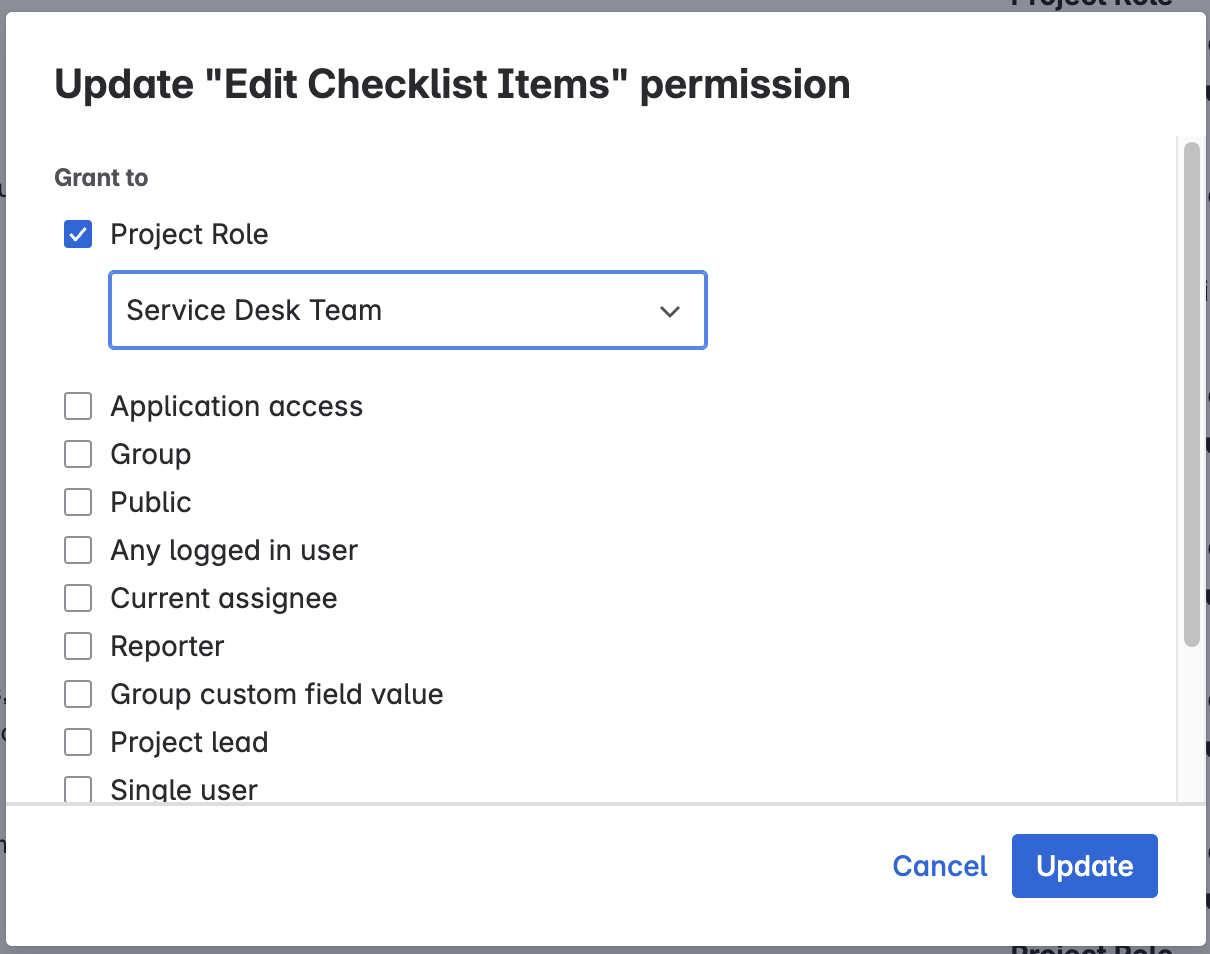Click the dialog's vertical scrollbar thumb
This screenshot has height=954, width=1210.
(x=1191, y=395)
